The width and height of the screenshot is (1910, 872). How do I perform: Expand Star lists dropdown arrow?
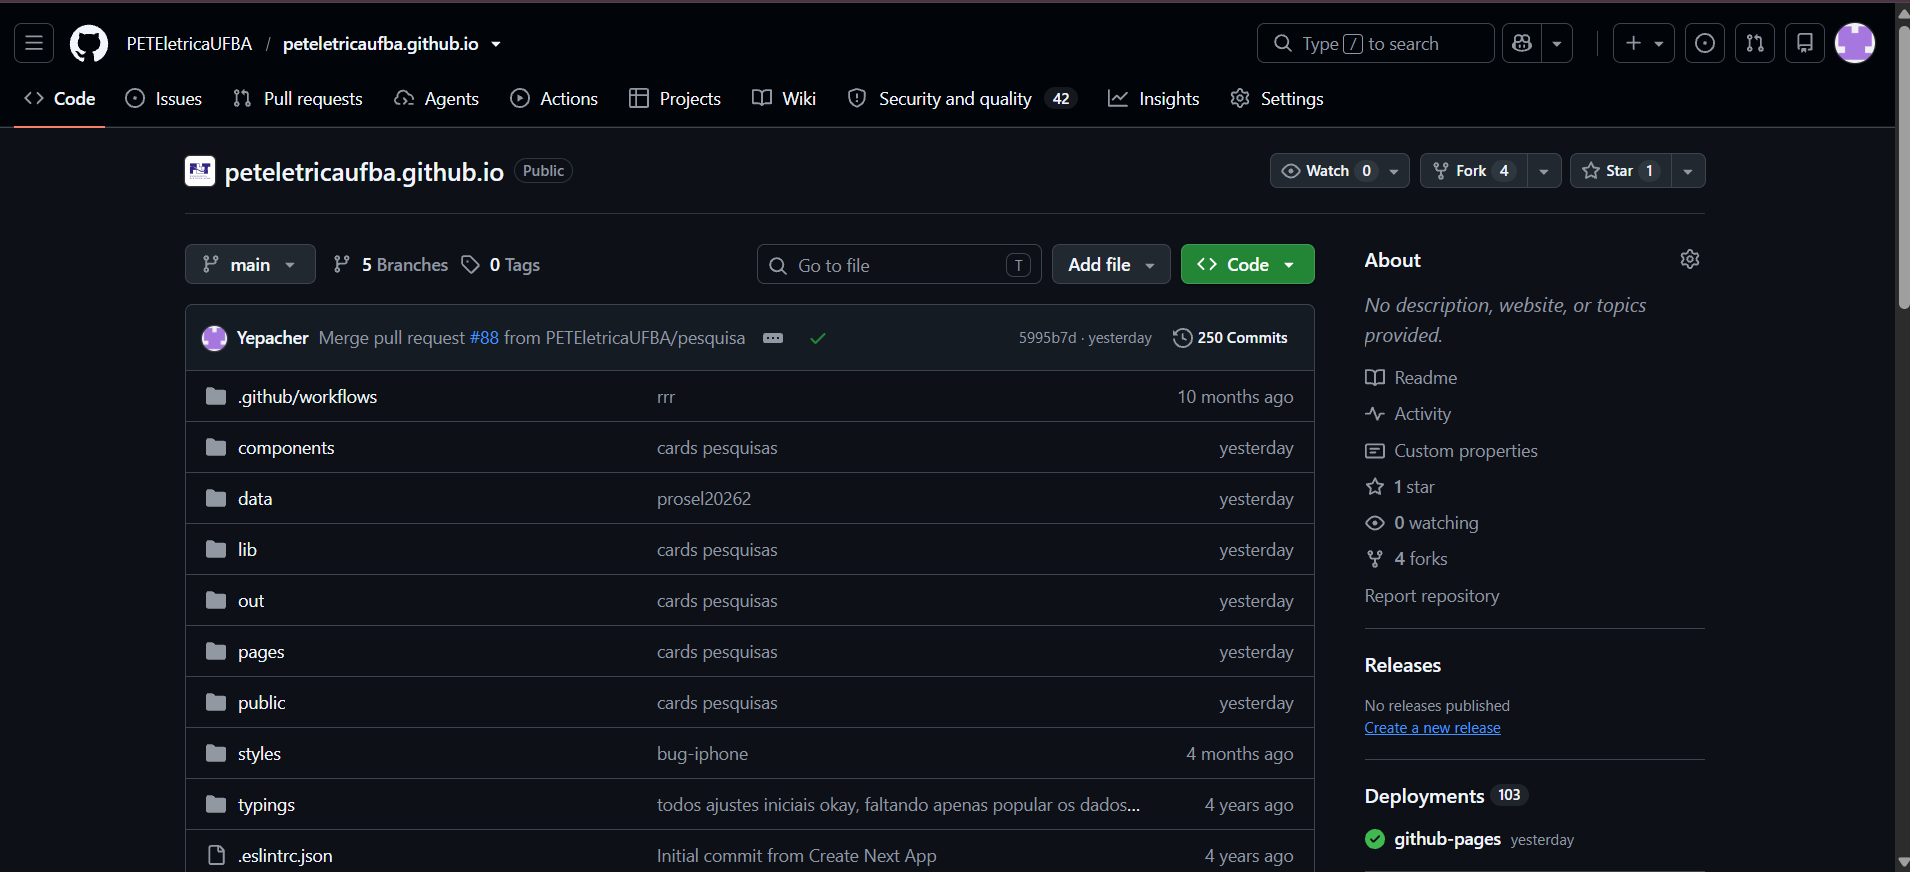[x=1688, y=171]
